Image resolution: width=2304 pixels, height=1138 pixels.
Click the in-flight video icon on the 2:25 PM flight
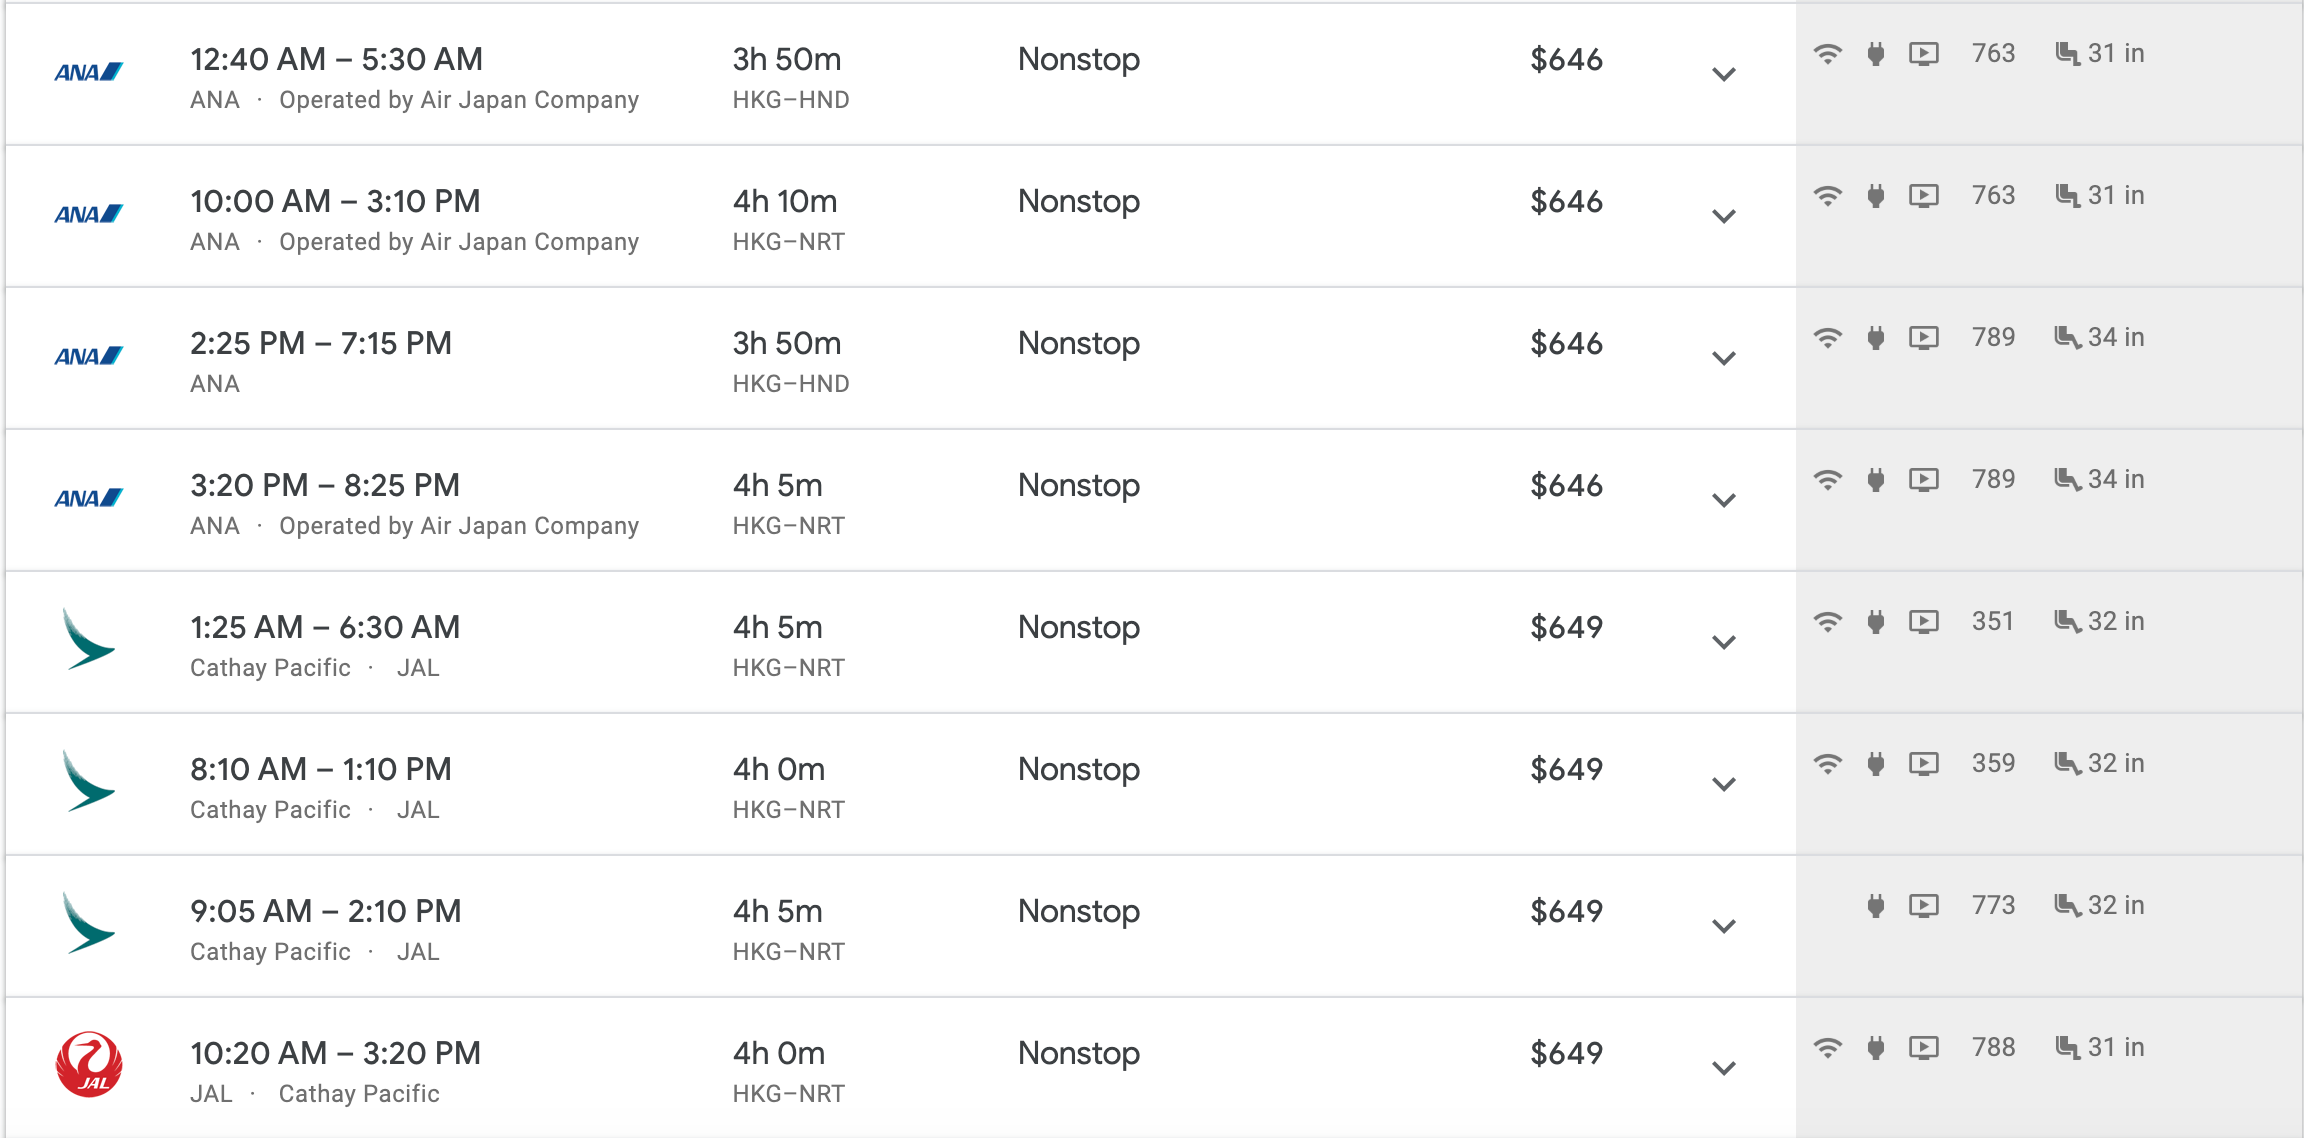pyautogui.click(x=1923, y=338)
